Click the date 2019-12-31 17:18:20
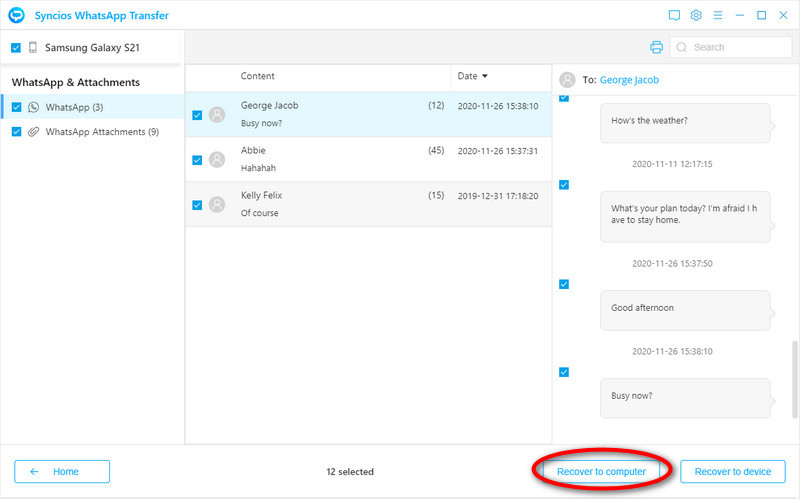Screen dimensions: 800x499 pos(497,196)
